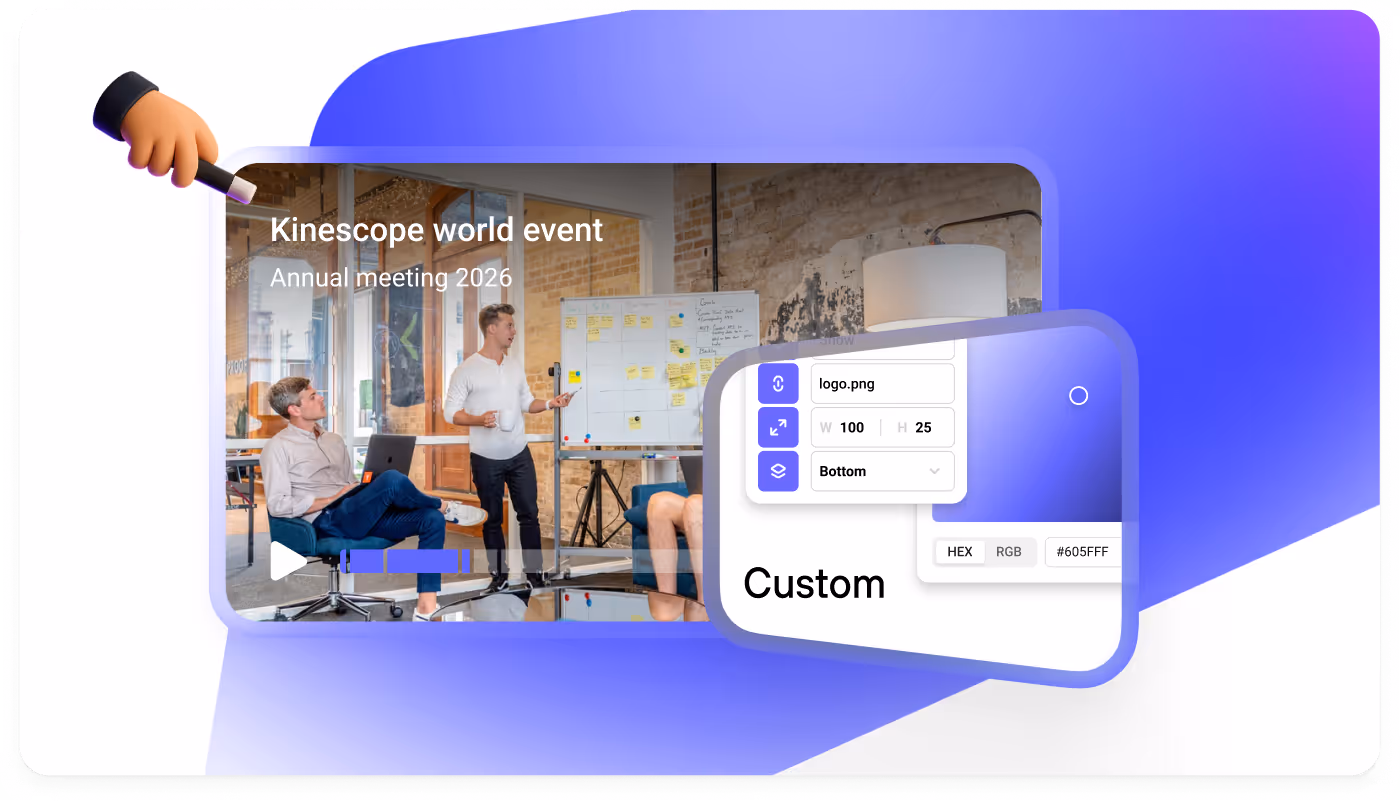Click the width value 100
The width and height of the screenshot is (1400, 805).
pos(852,428)
